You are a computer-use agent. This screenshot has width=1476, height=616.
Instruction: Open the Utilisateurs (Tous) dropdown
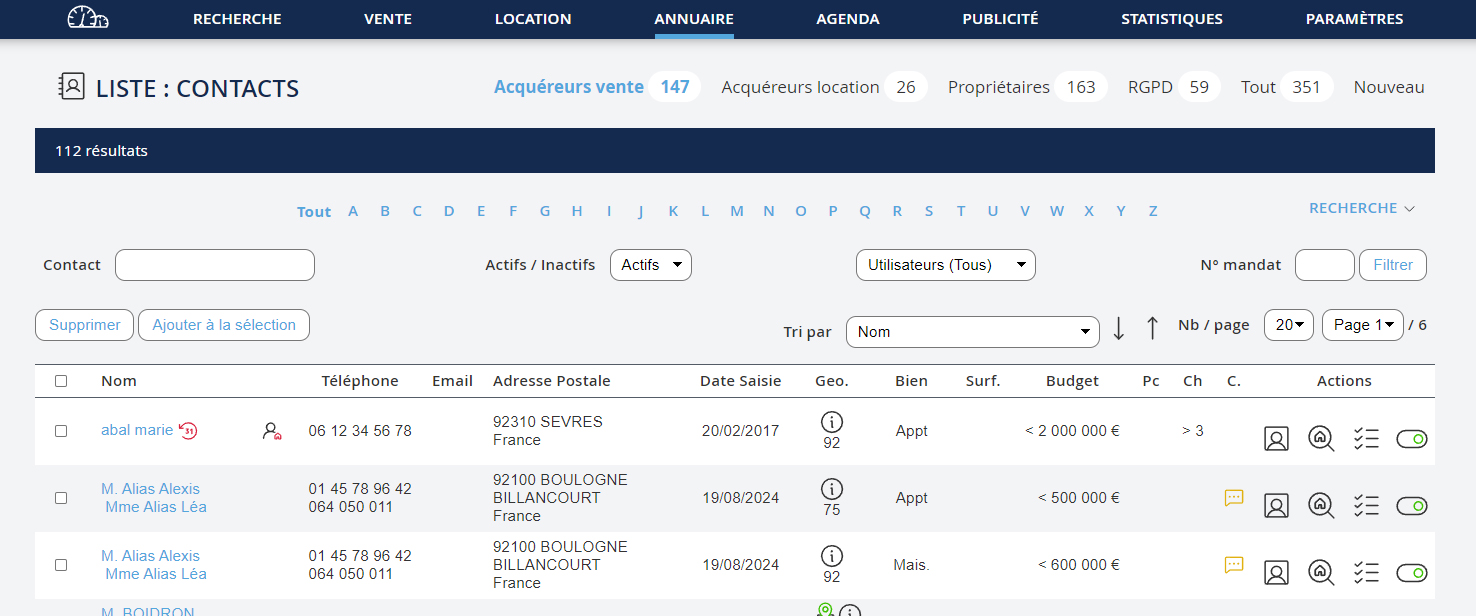point(945,265)
